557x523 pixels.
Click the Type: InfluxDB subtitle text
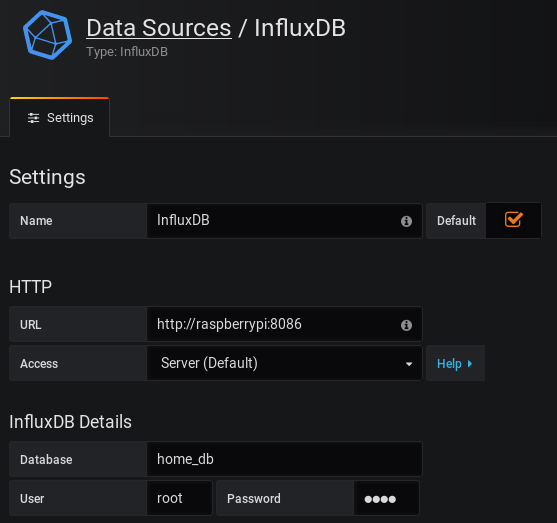[x=127, y=52]
